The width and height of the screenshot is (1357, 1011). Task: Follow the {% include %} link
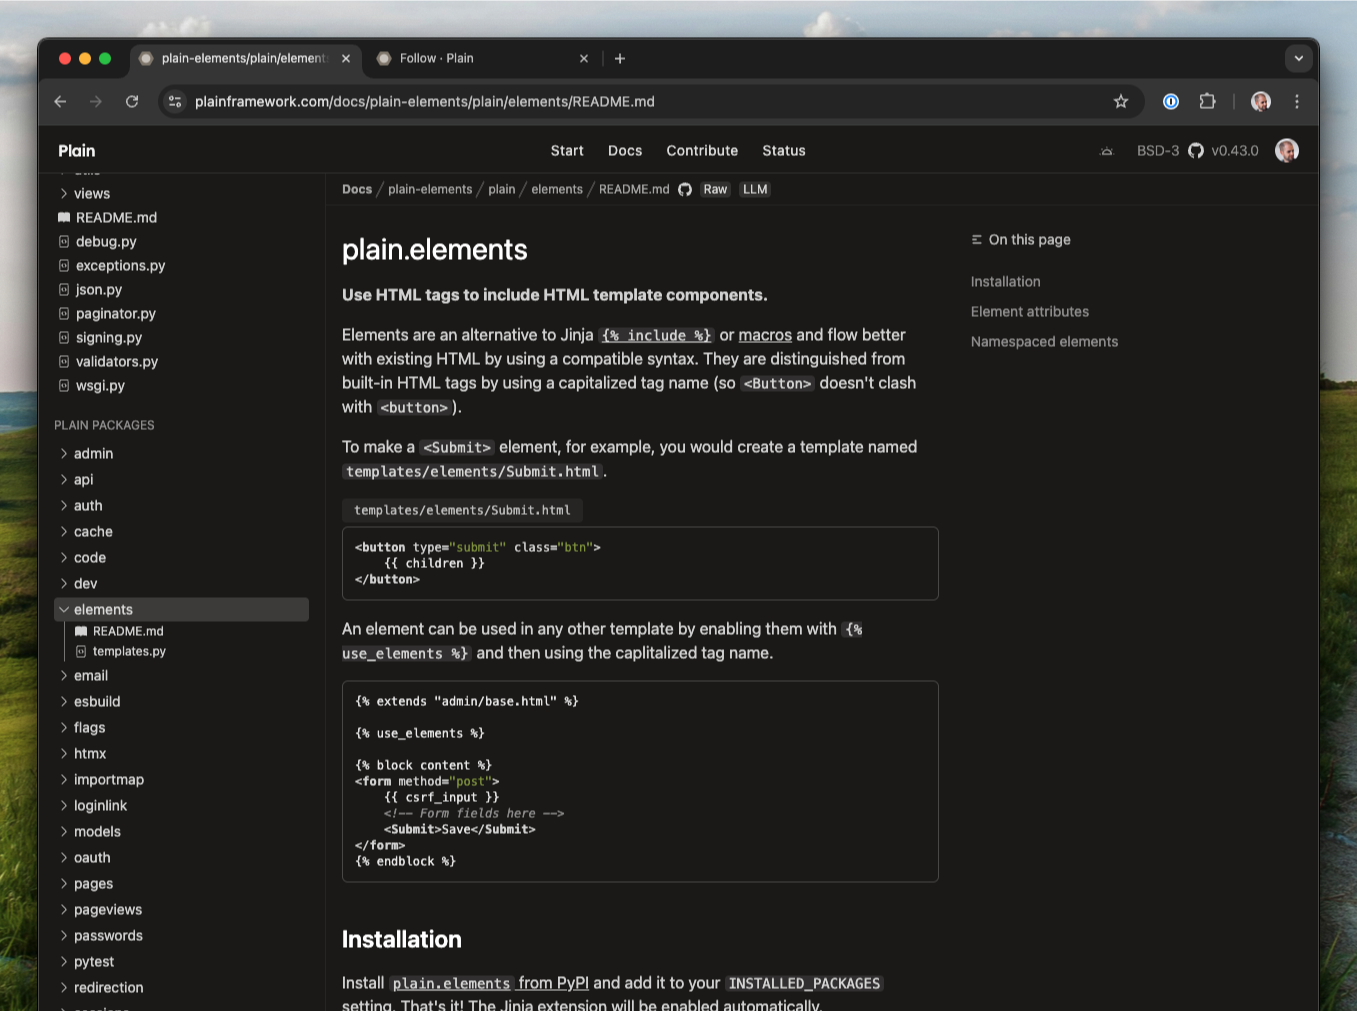[x=657, y=335]
